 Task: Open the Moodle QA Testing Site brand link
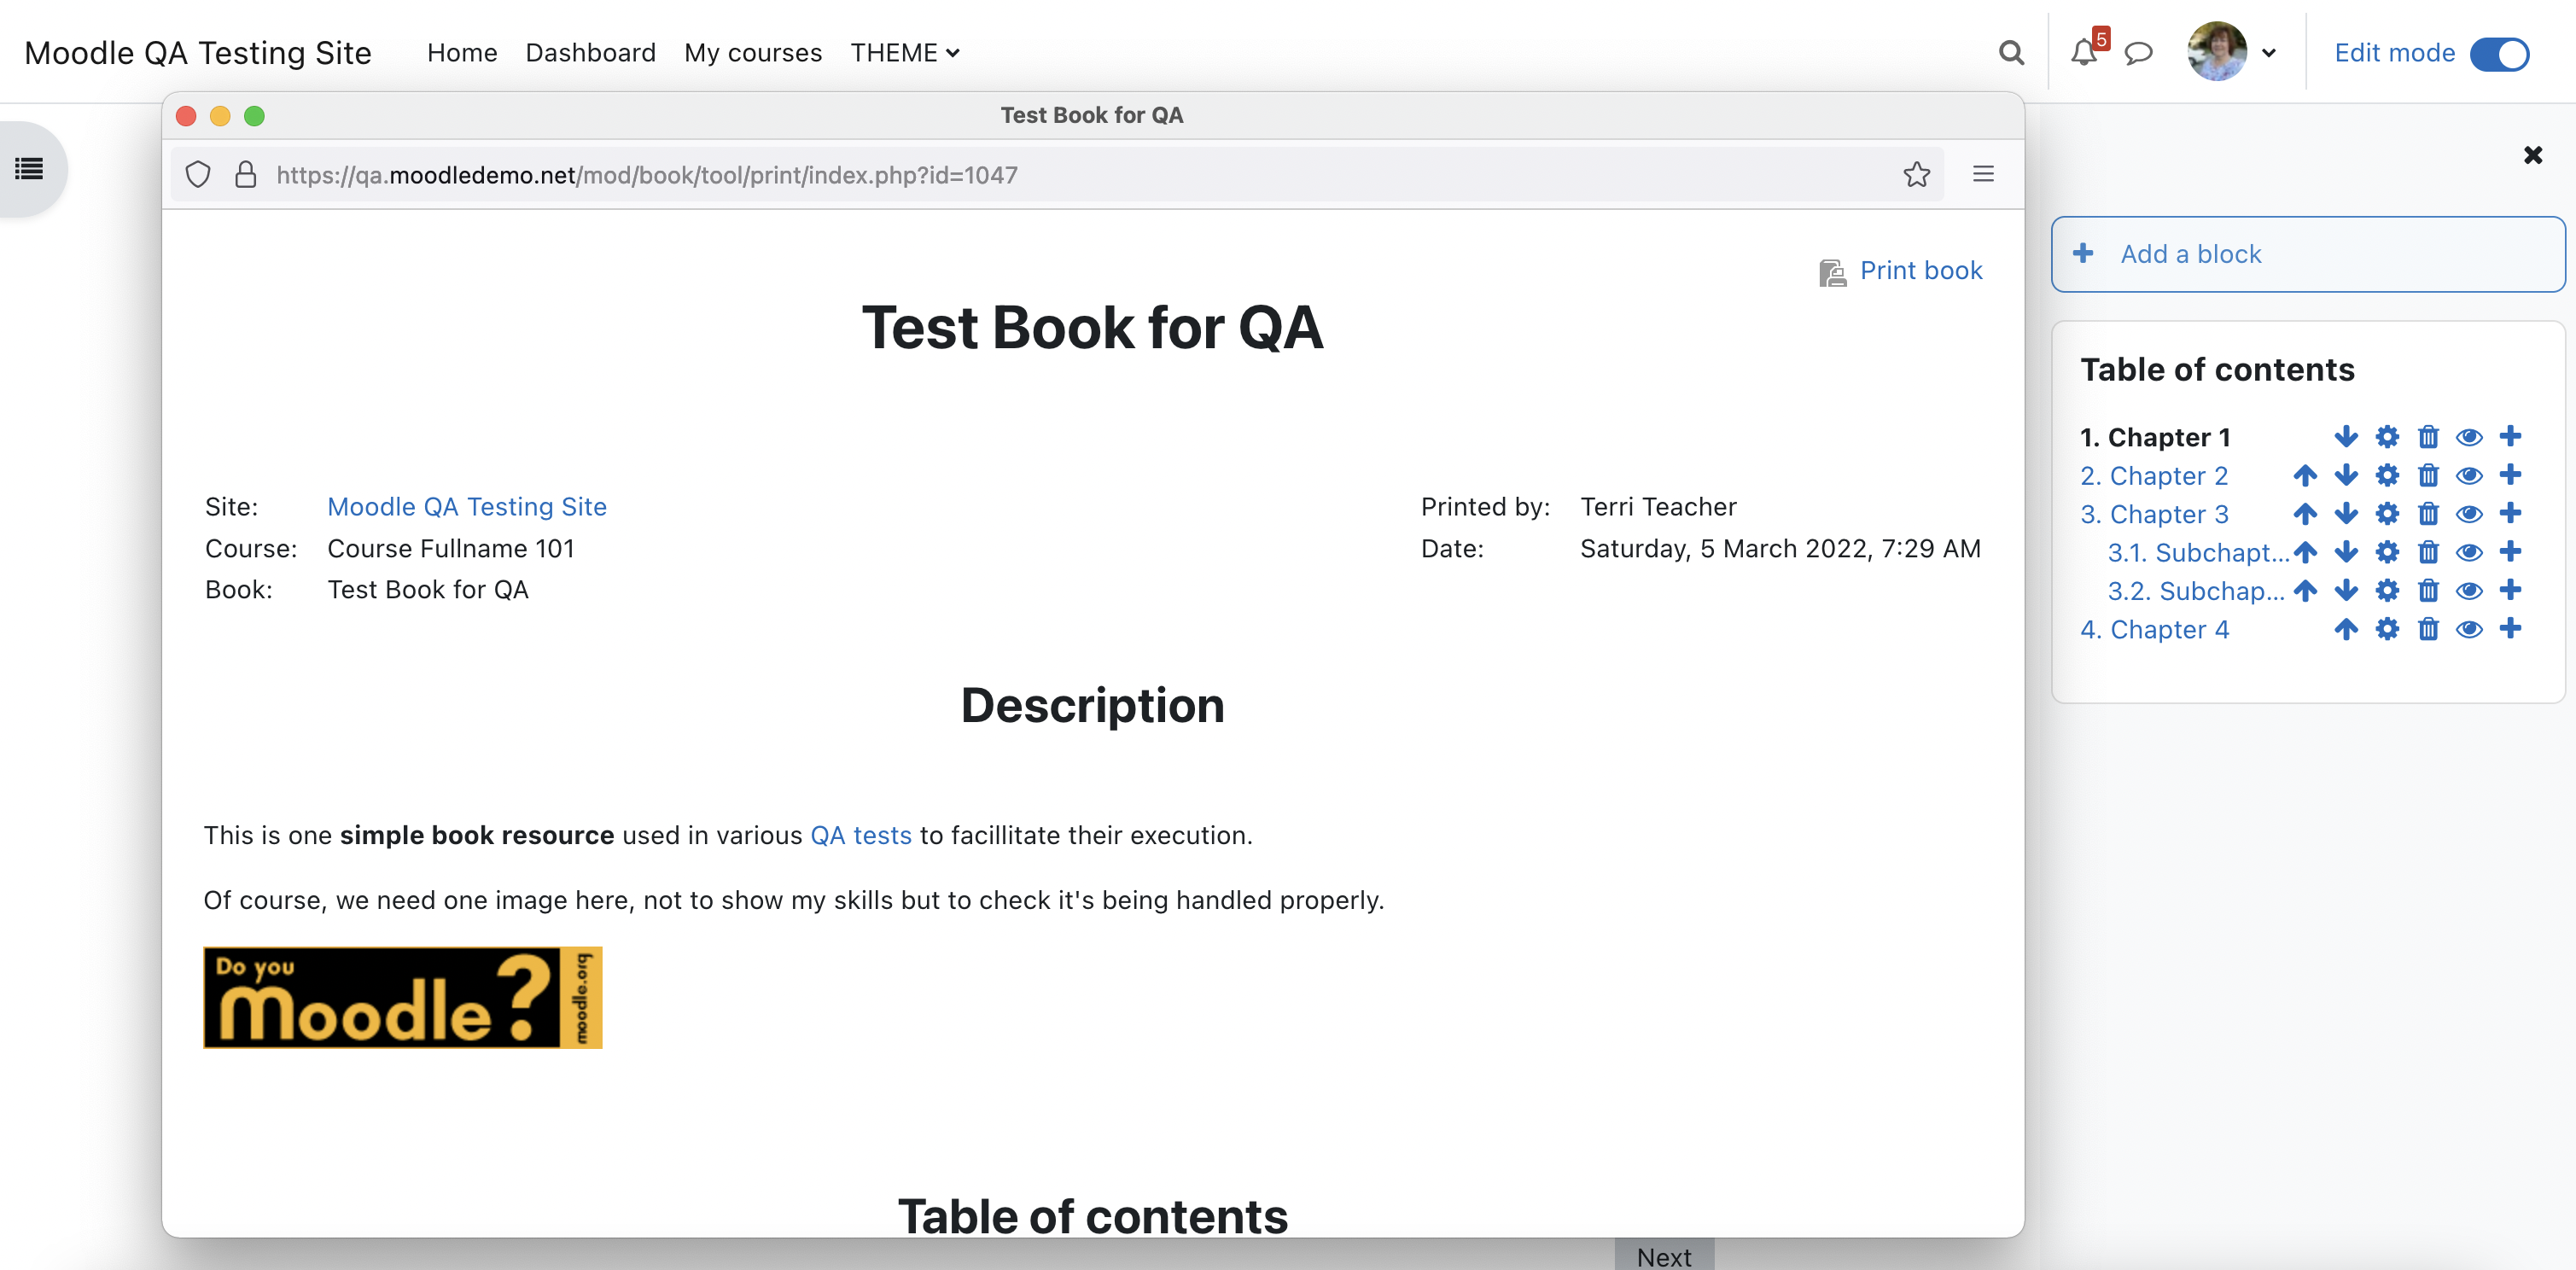[198, 53]
